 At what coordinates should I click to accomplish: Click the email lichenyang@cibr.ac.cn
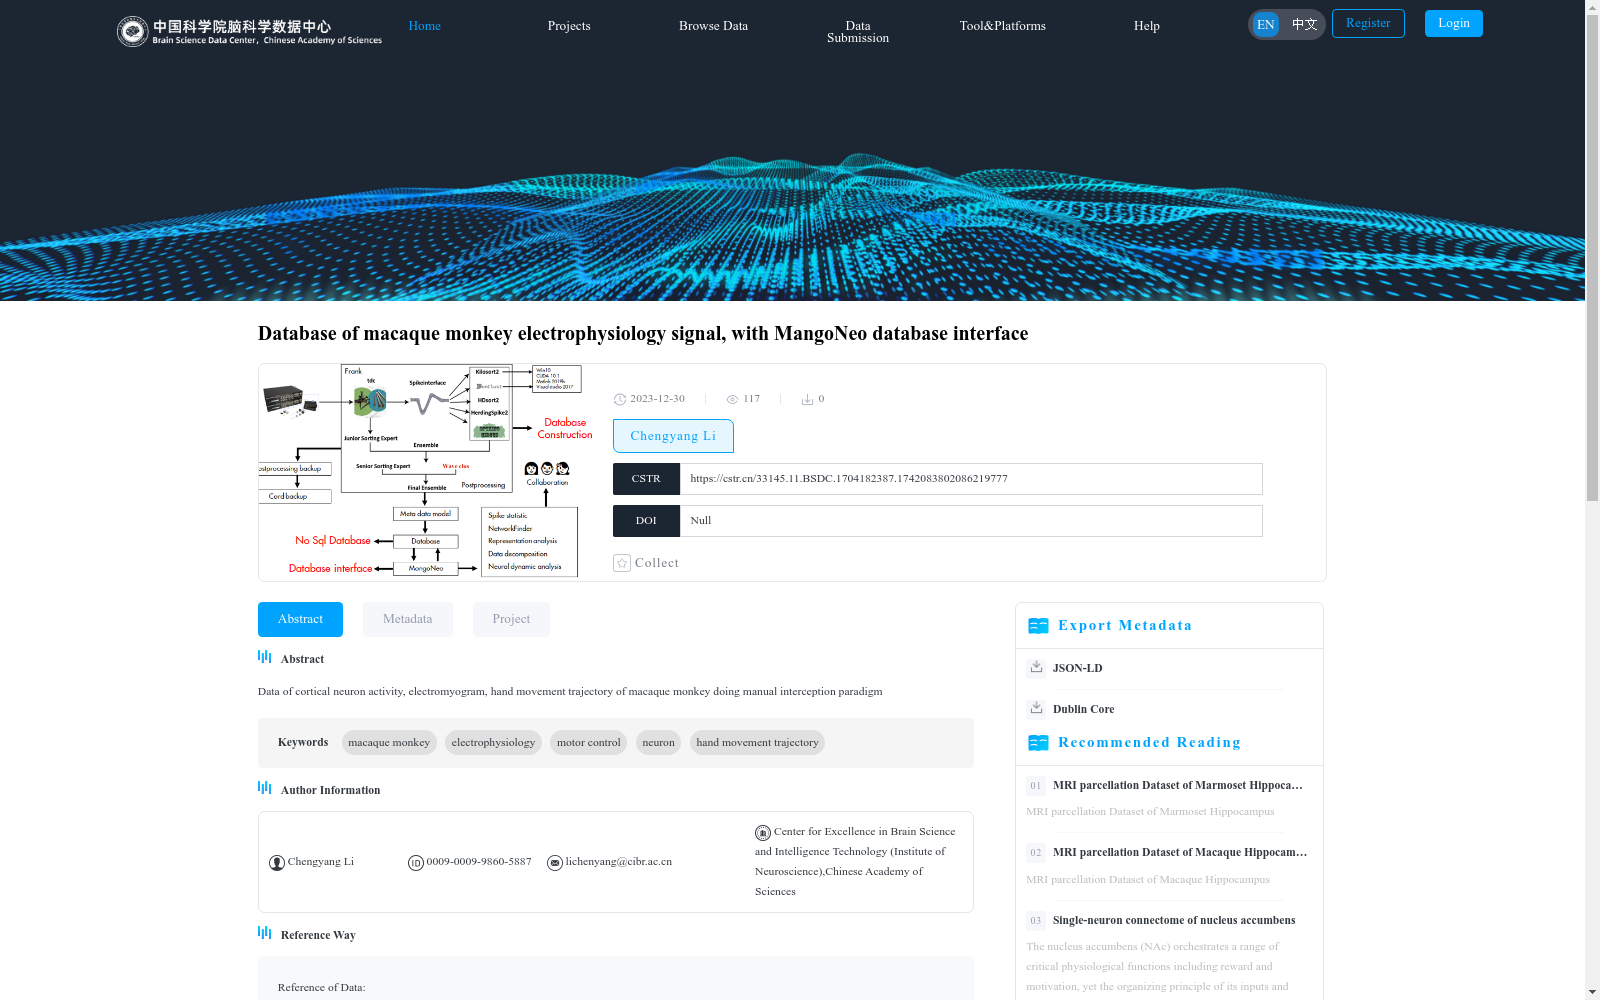click(x=619, y=862)
